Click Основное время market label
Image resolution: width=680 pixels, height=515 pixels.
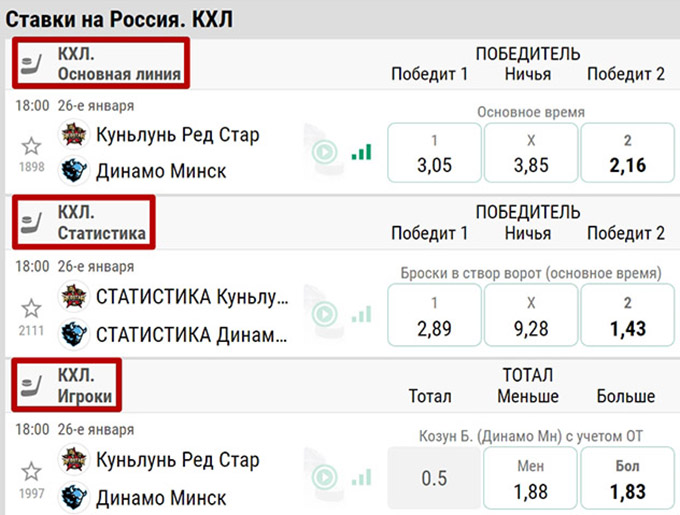531,112
